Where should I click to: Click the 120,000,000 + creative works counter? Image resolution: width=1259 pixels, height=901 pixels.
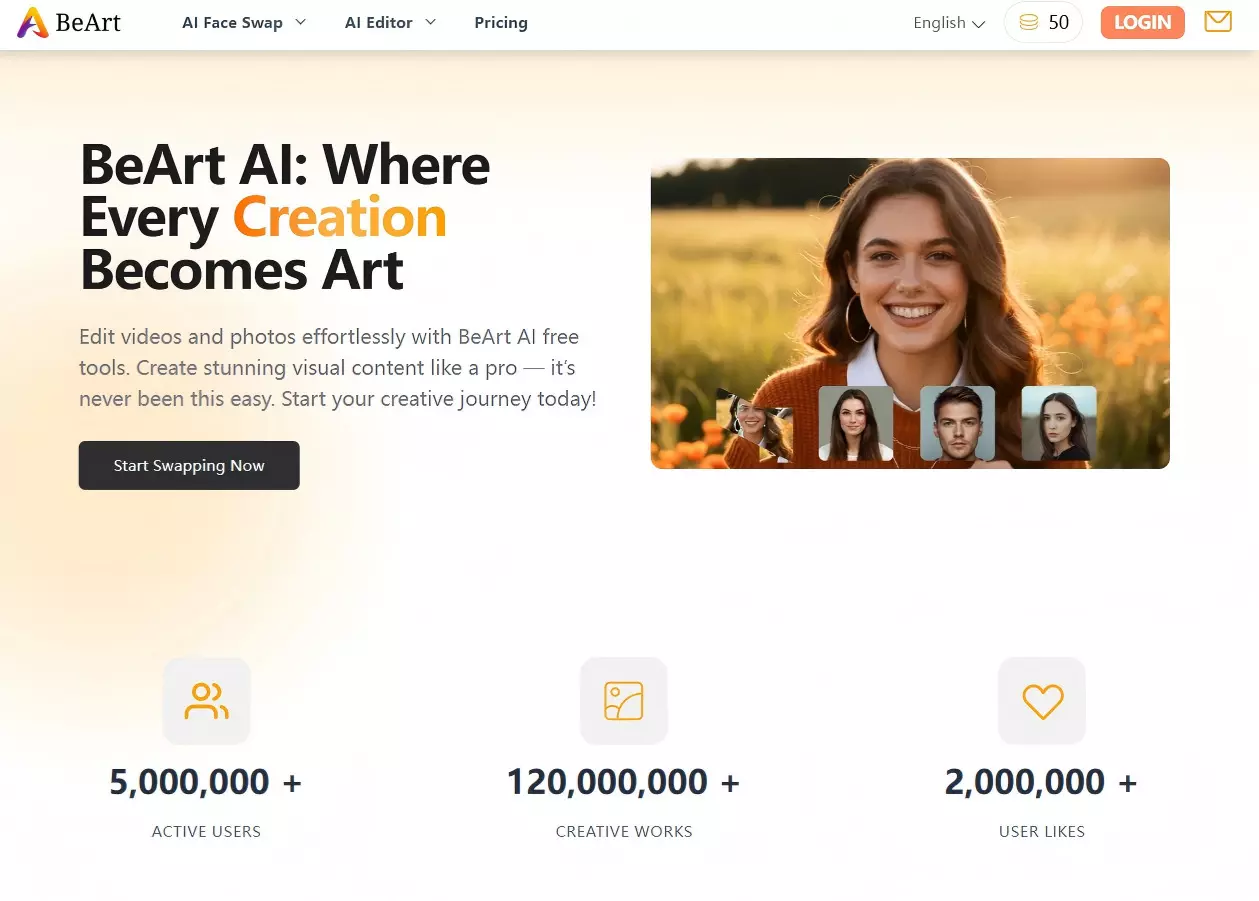623,781
